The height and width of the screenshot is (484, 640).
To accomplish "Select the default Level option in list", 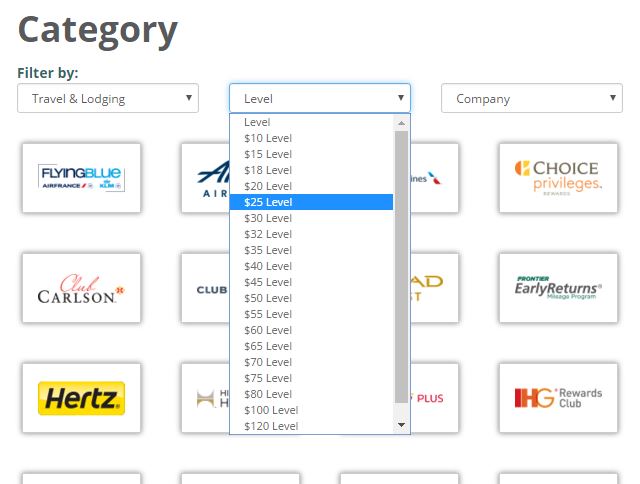I will [311, 122].
